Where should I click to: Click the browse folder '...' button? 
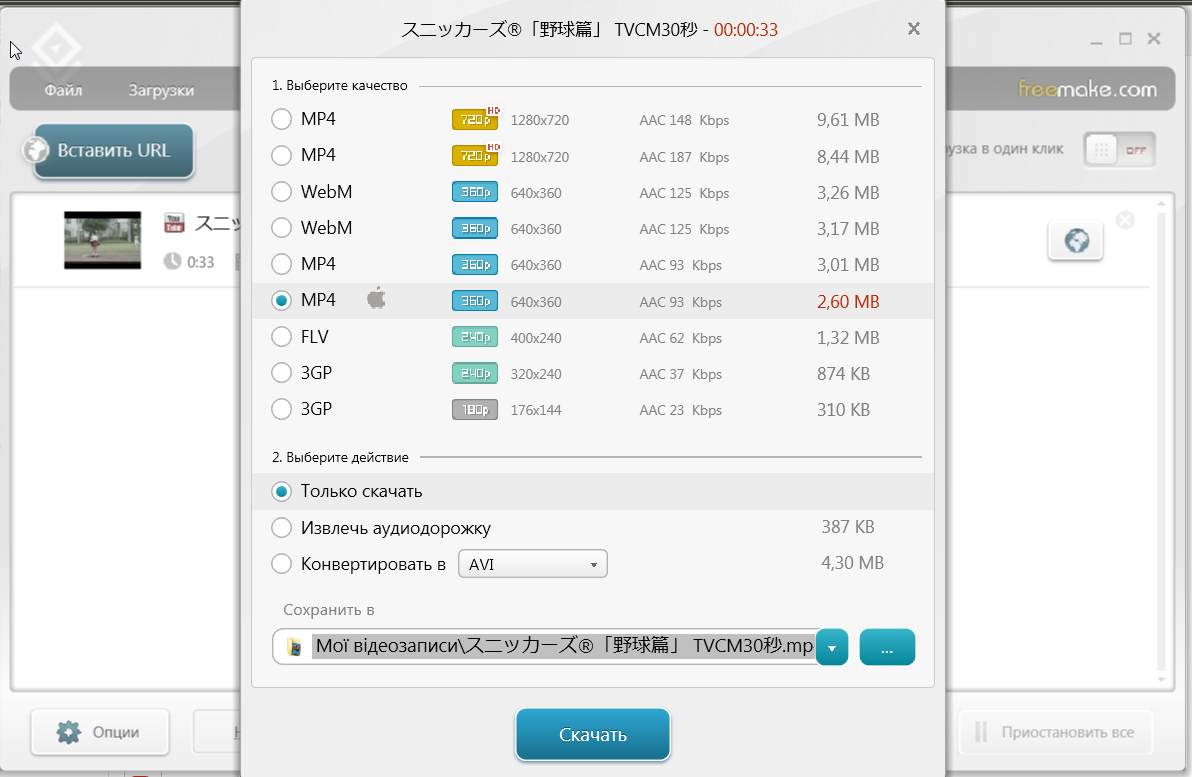coord(887,648)
